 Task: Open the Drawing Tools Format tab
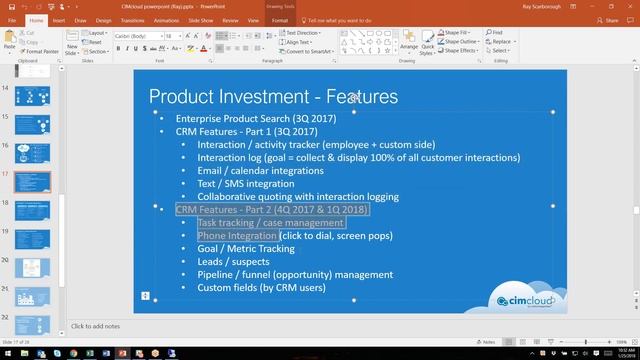coord(280,20)
